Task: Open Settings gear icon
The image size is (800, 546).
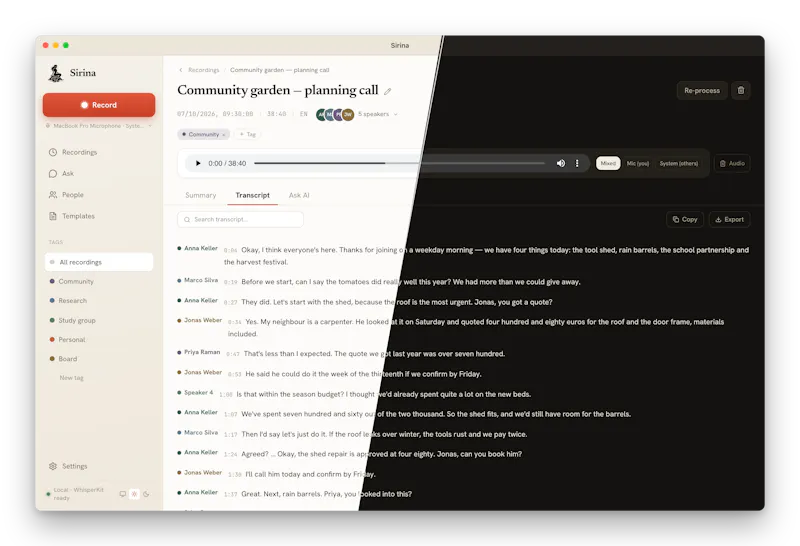Action: [x=53, y=466]
